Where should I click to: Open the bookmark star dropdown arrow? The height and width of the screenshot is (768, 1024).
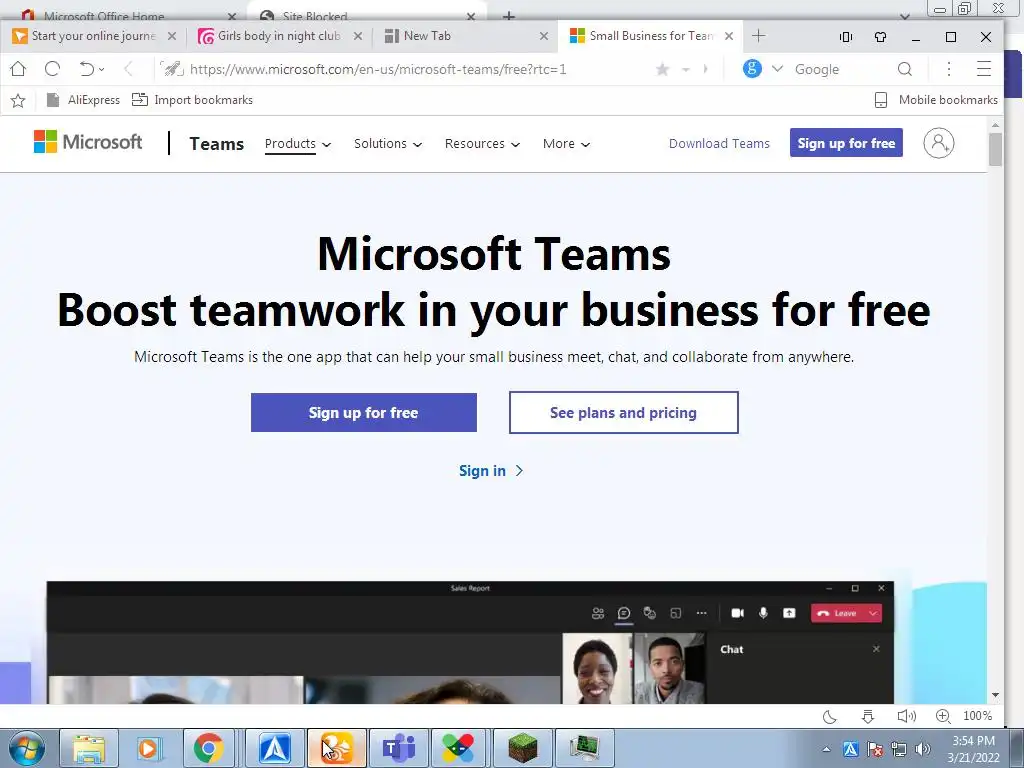click(686, 69)
